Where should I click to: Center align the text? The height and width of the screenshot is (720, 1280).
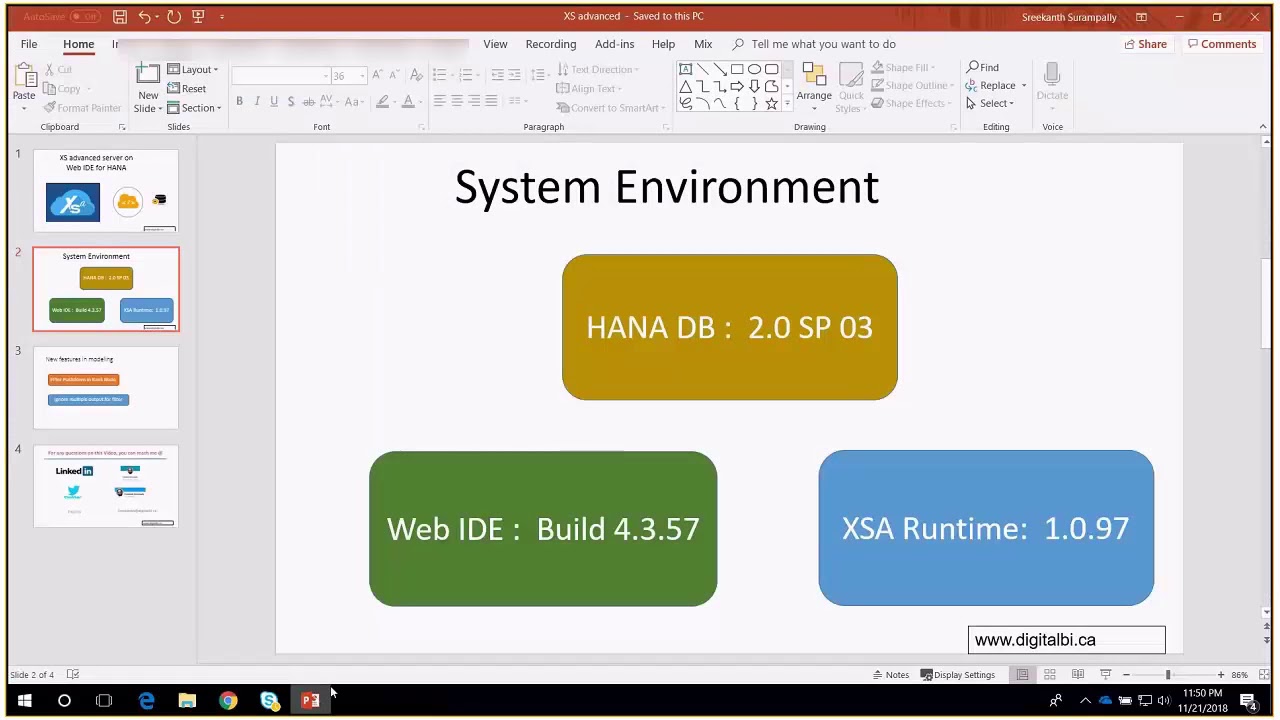click(x=456, y=101)
